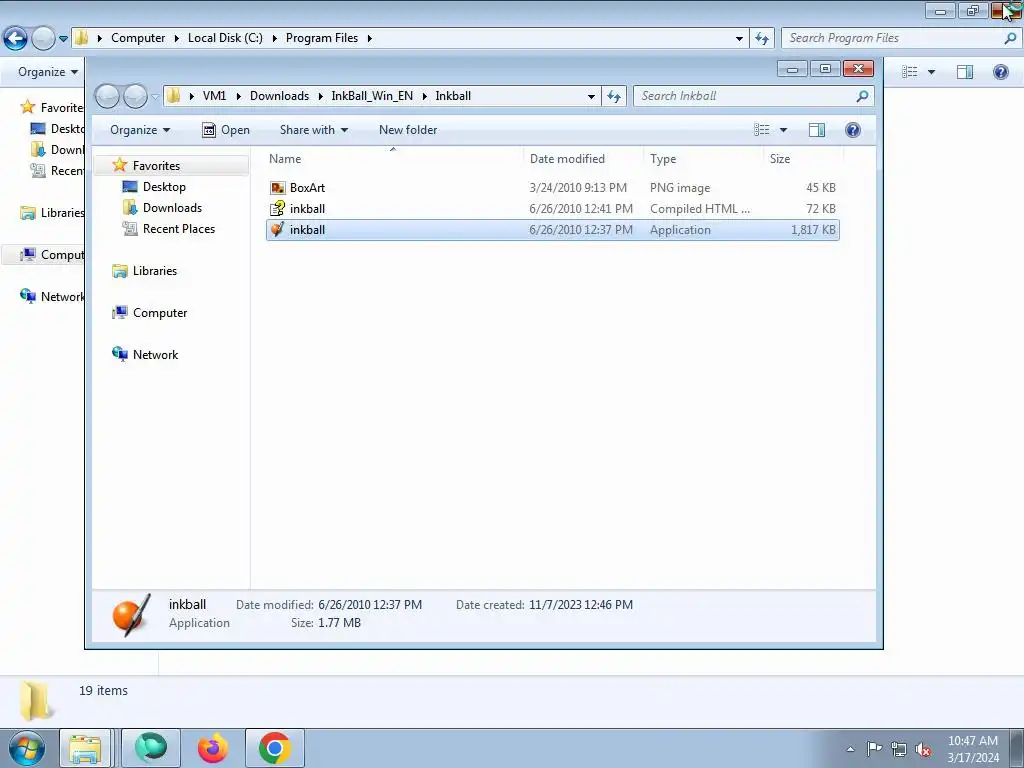Click the large inkball icon in details pane
Screen dimensions: 1024x768
pyautogui.click(x=131, y=615)
